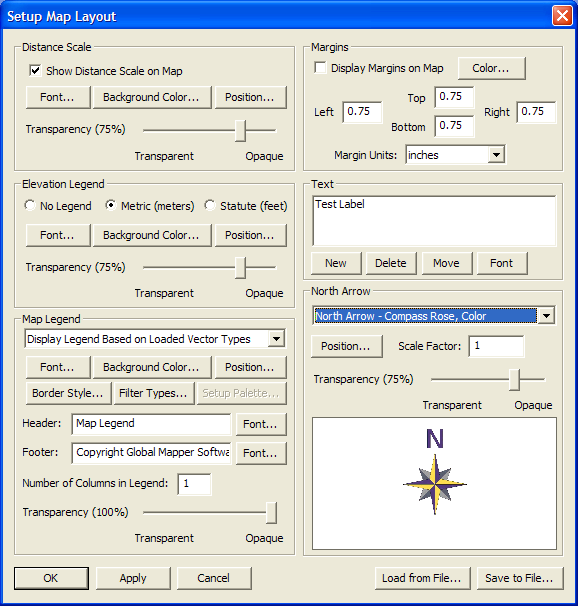Click the North Arrow Scale Factor field

click(x=496, y=346)
